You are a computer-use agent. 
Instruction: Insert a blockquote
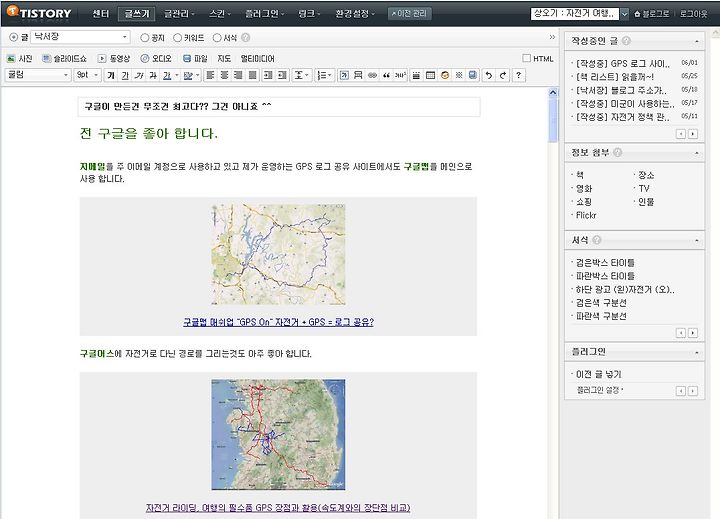pyautogui.click(x=386, y=75)
